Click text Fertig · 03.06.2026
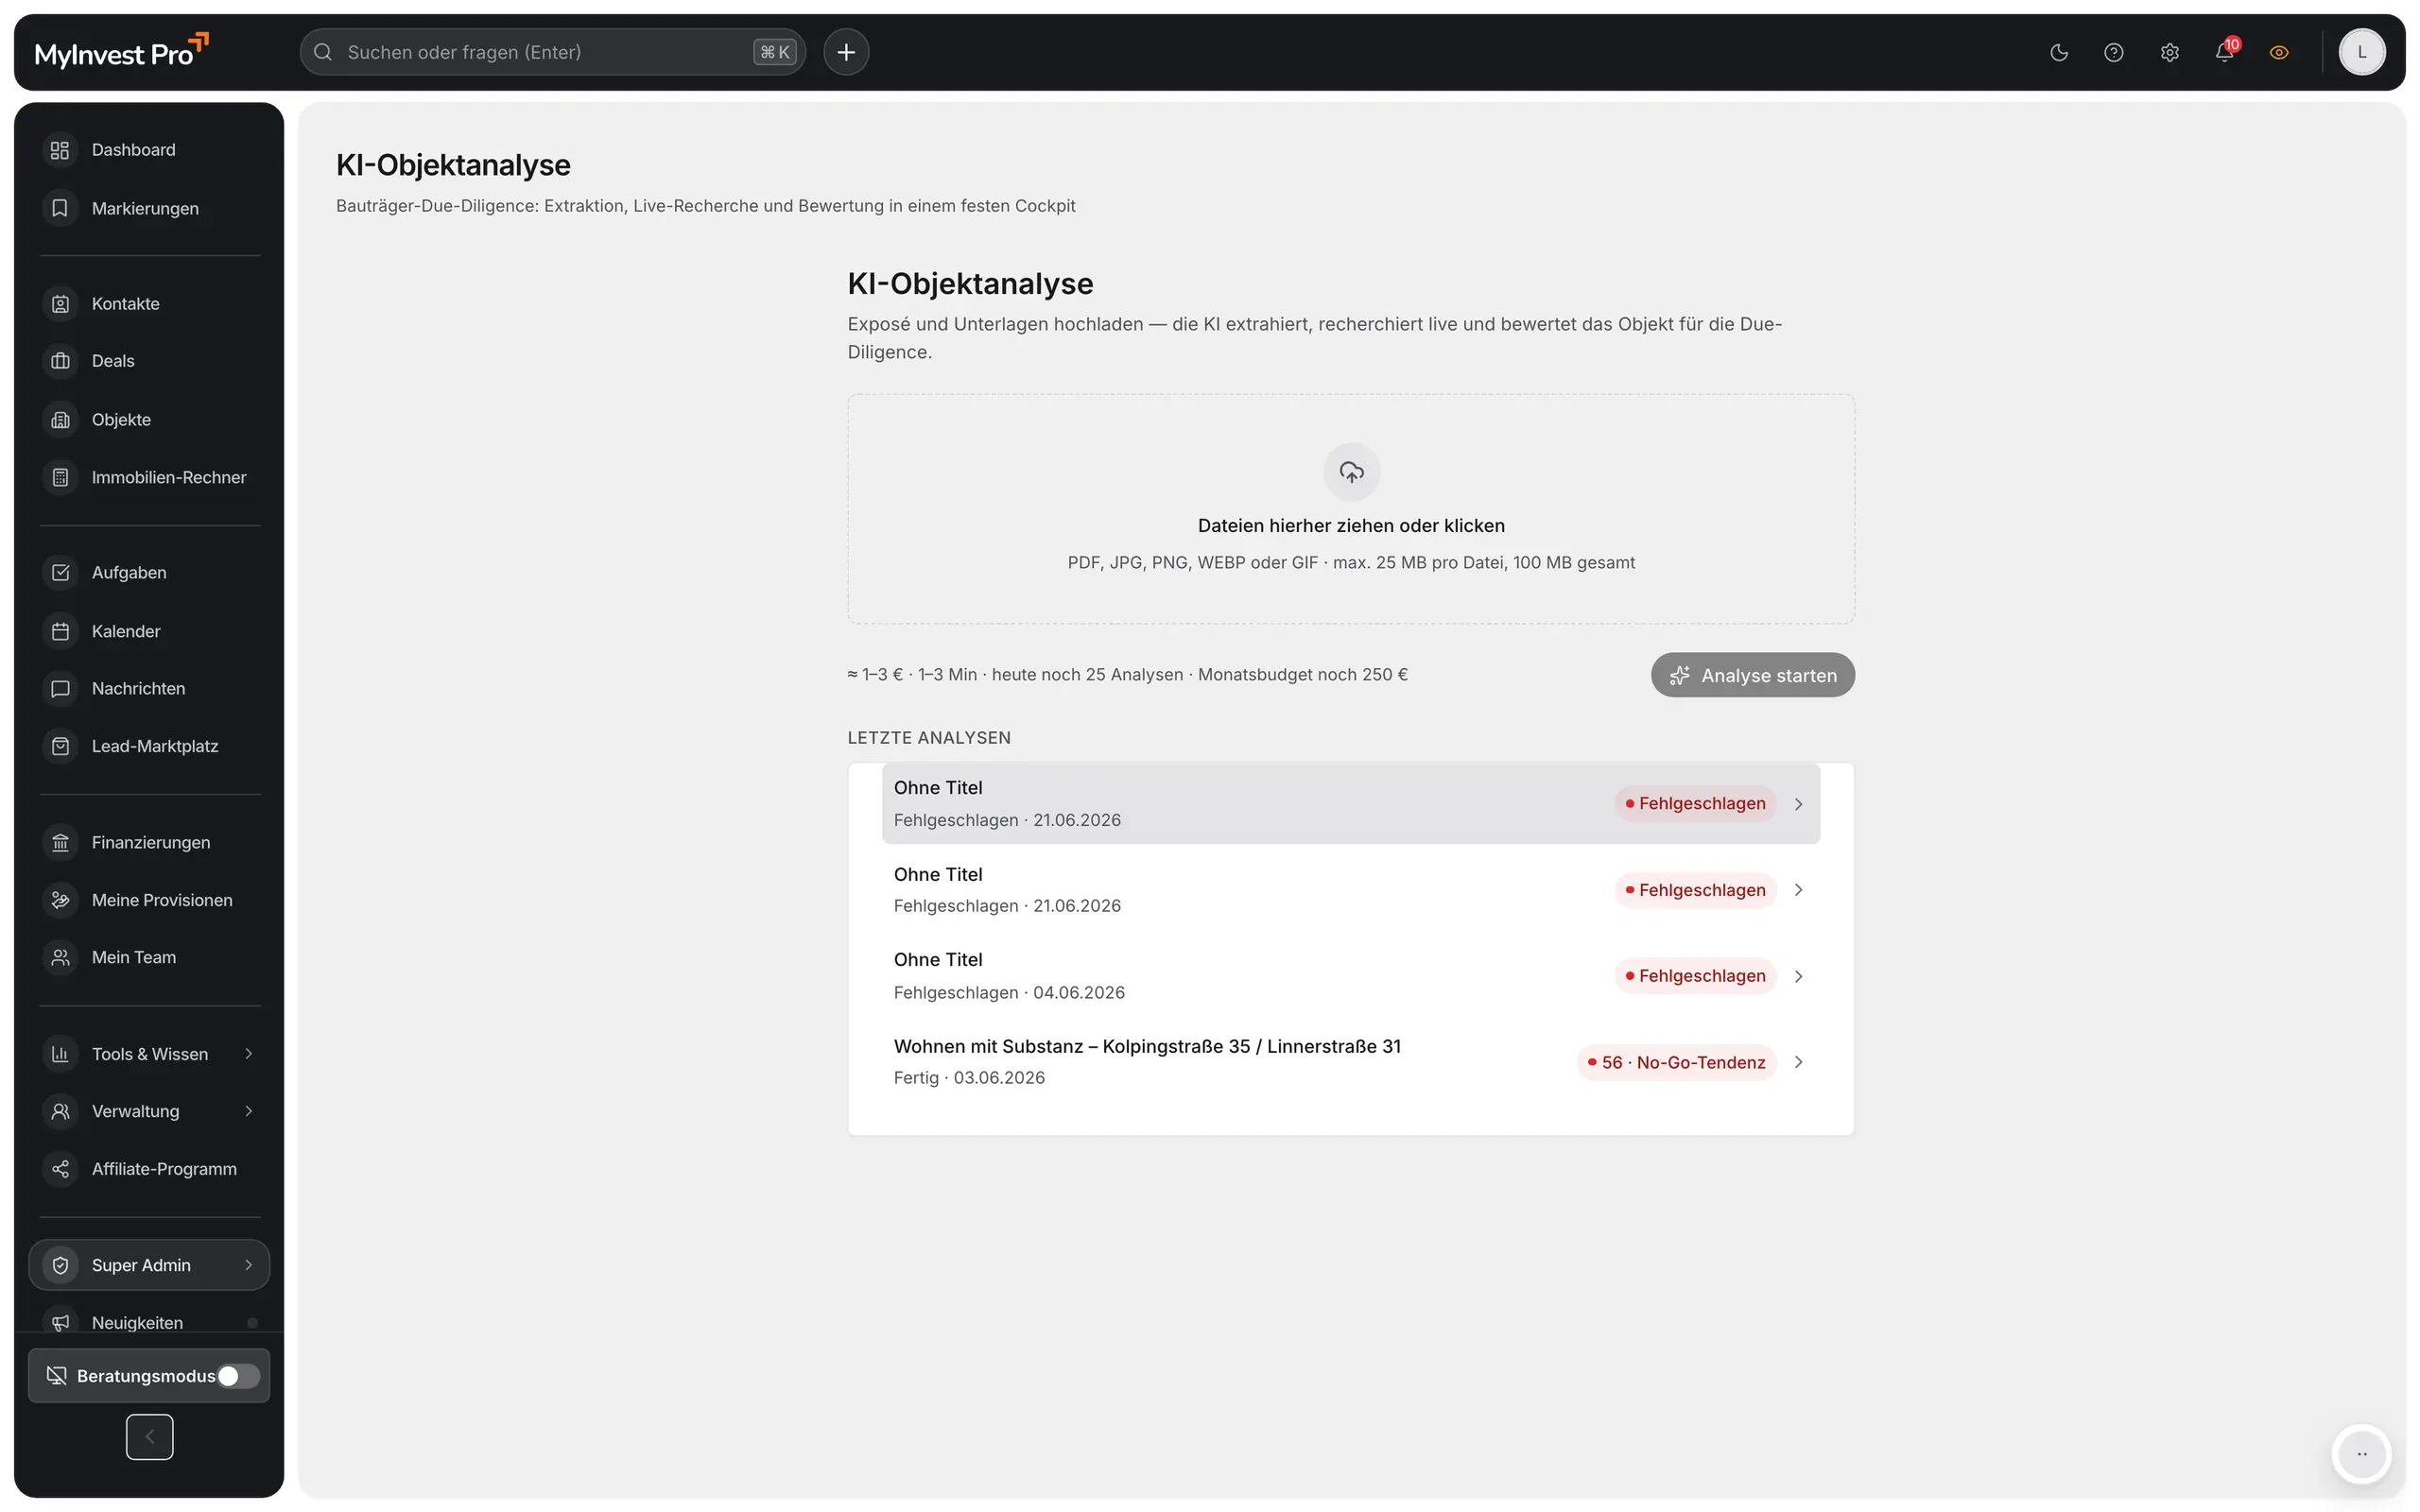2420x1512 pixels. (x=969, y=1078)
